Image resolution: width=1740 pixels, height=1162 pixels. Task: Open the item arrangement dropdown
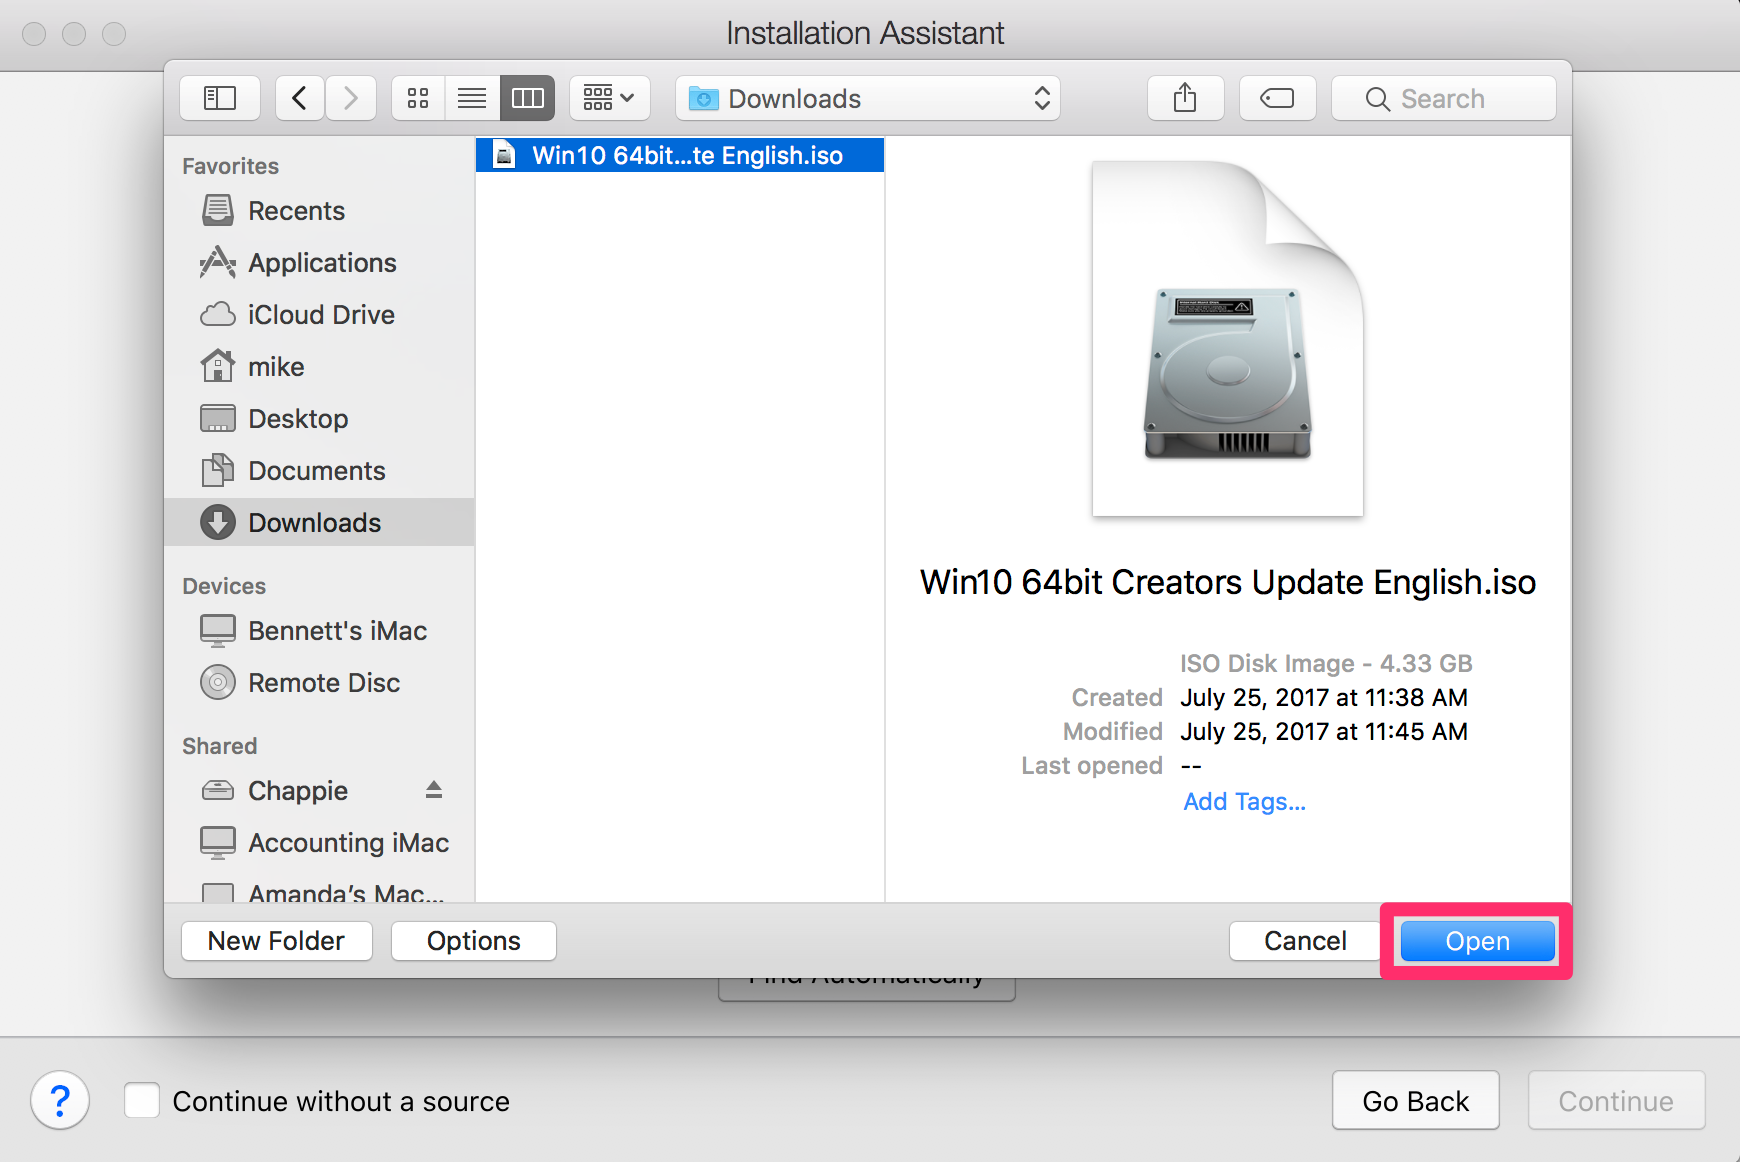609,98
